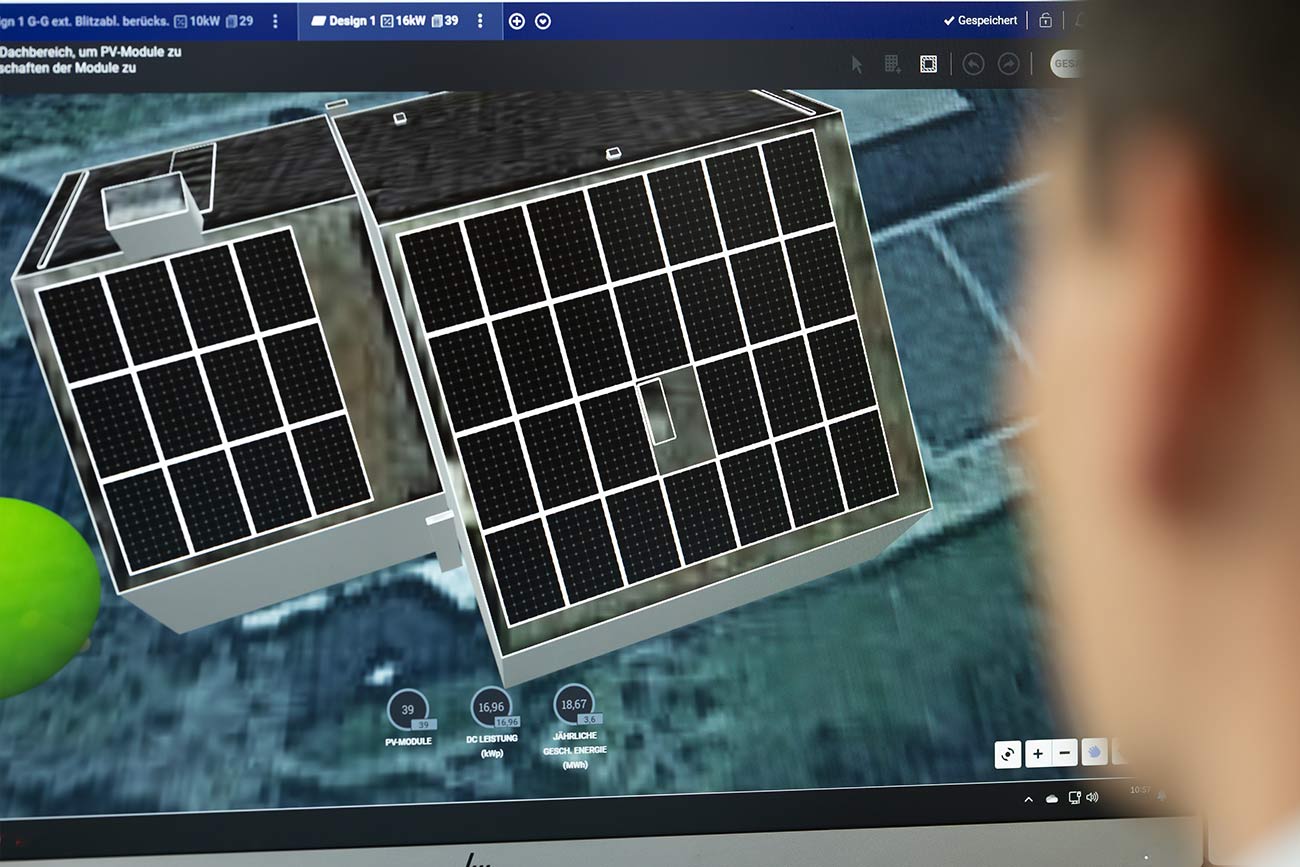Expand the Windows taskbar hidden icons chevron
Screen dimensions: 1300x867
click(1028, 798)
